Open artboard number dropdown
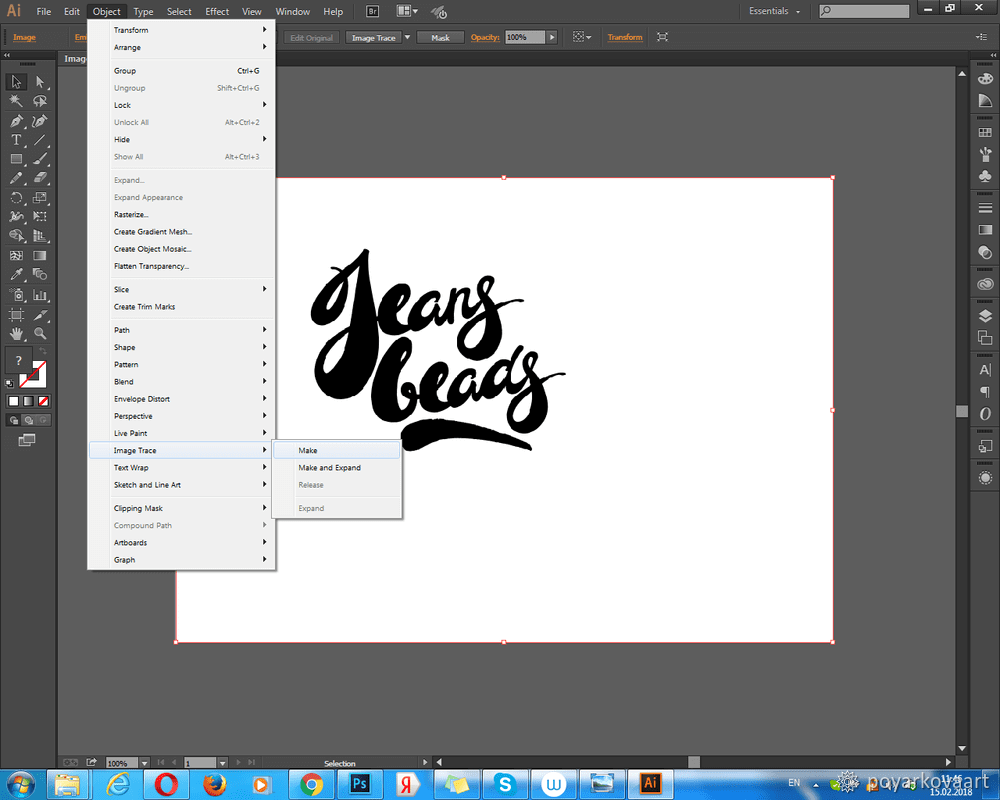Screen dimensions: 1000x800 pos(223,763)
